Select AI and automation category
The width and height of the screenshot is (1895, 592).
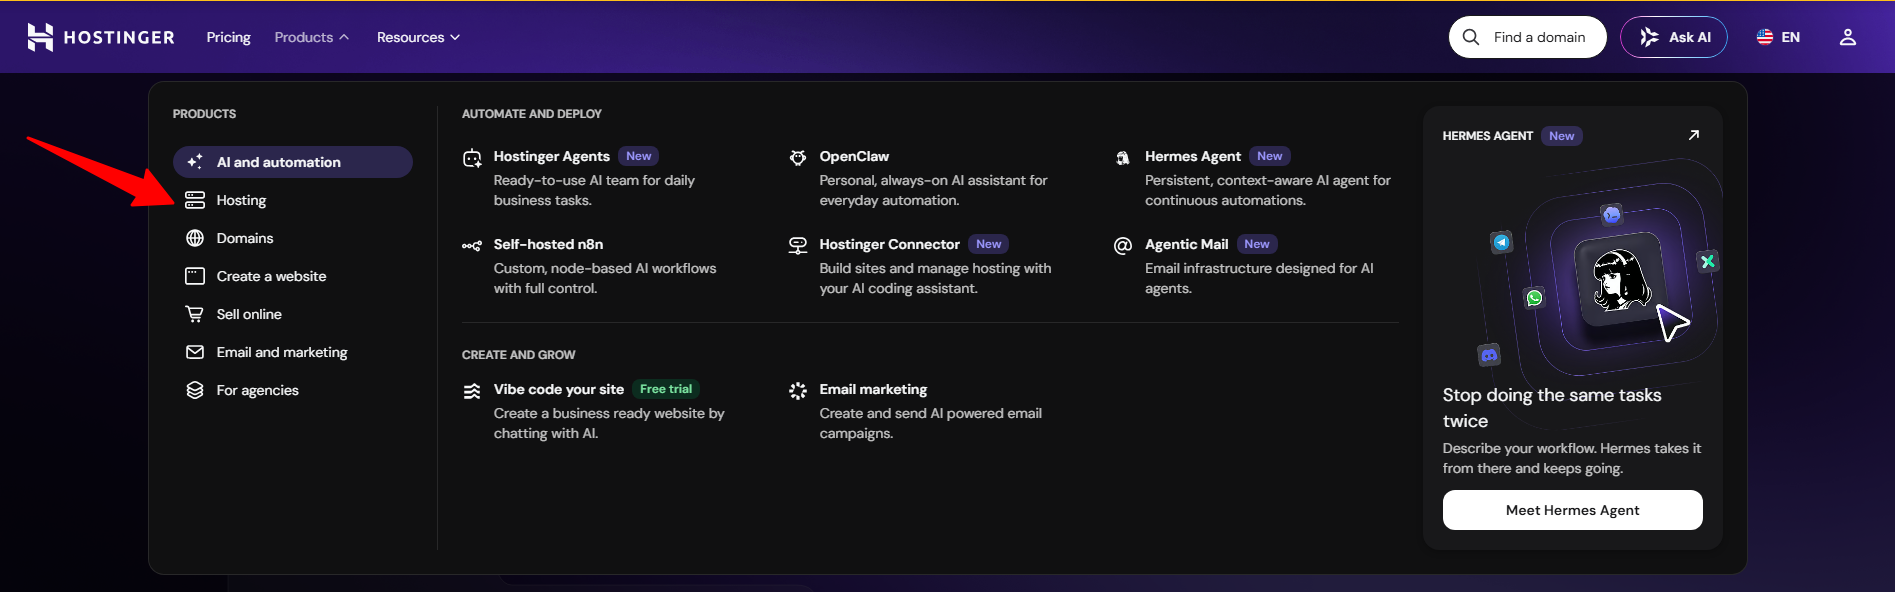(x=293, y=162)
